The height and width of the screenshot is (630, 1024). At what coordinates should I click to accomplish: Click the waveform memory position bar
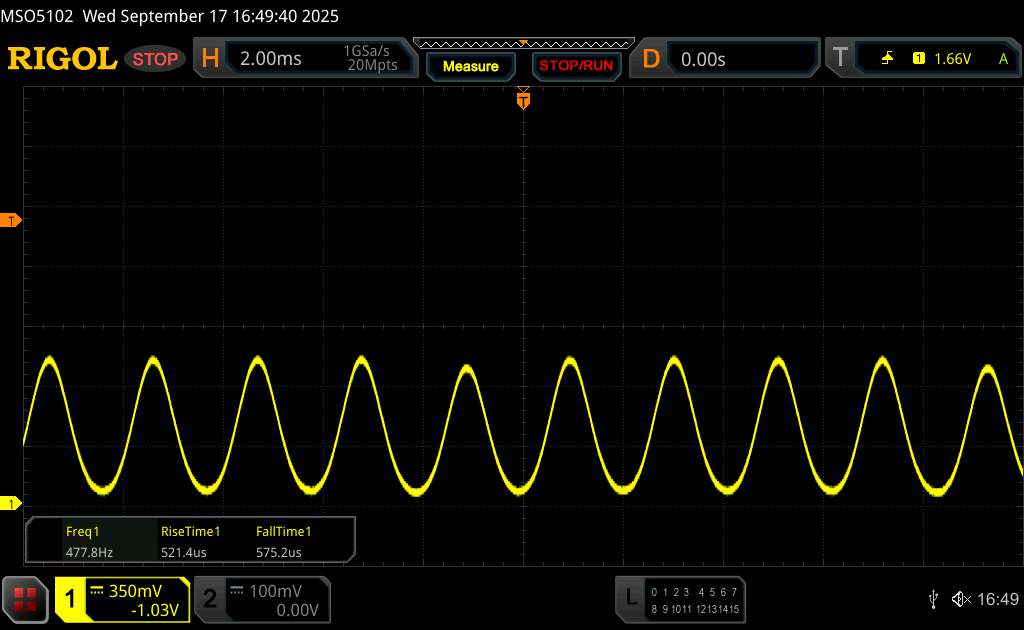click(x=523, y=43)
